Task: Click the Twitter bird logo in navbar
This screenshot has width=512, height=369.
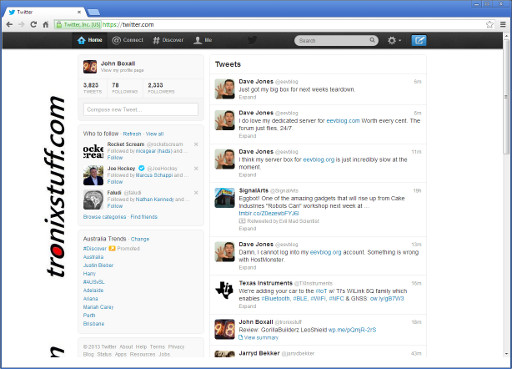Action: click(252, 40)
